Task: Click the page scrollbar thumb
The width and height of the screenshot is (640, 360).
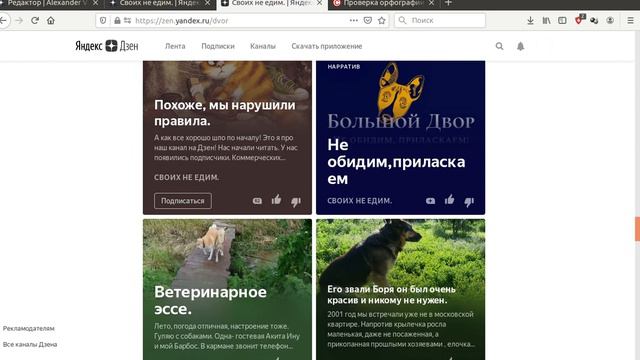Action: click(x=637, y=229)
